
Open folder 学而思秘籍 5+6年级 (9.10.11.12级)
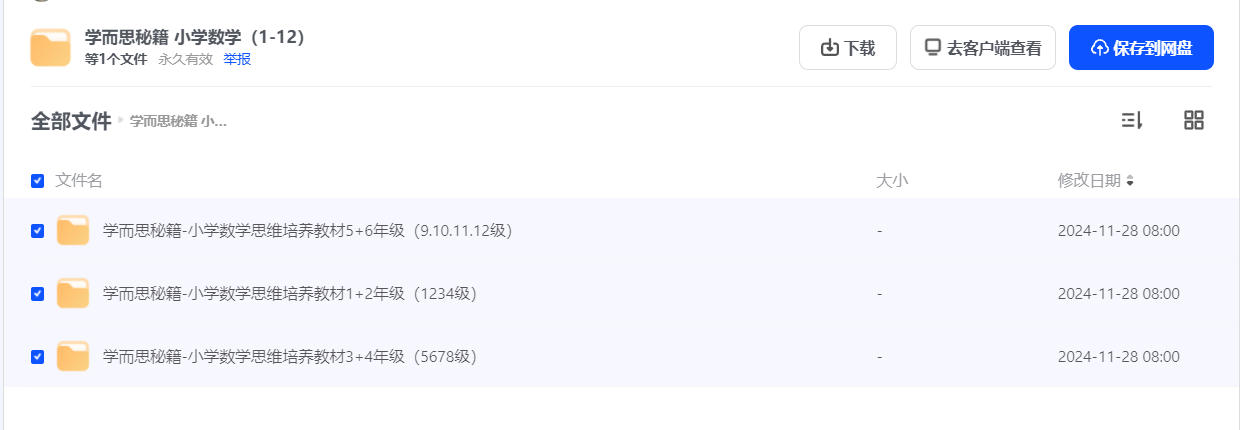point(307,231)
